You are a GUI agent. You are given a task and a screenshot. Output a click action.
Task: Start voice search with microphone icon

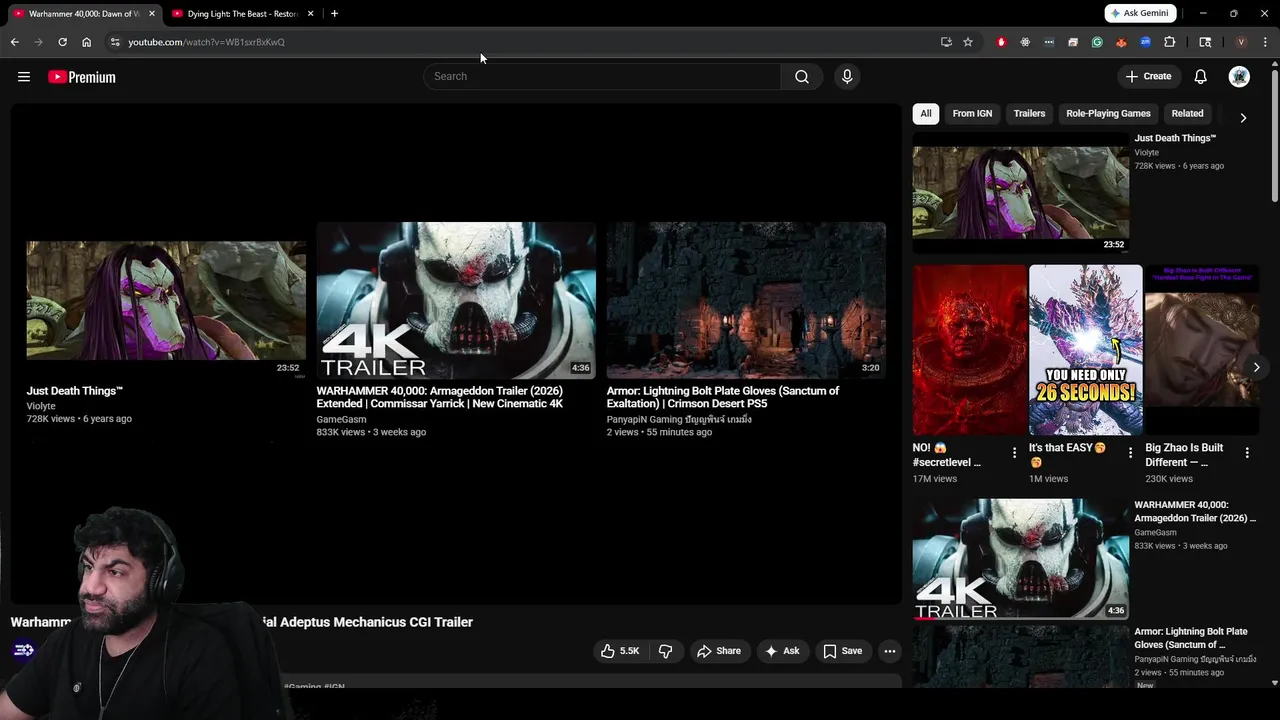click(846, 77)
